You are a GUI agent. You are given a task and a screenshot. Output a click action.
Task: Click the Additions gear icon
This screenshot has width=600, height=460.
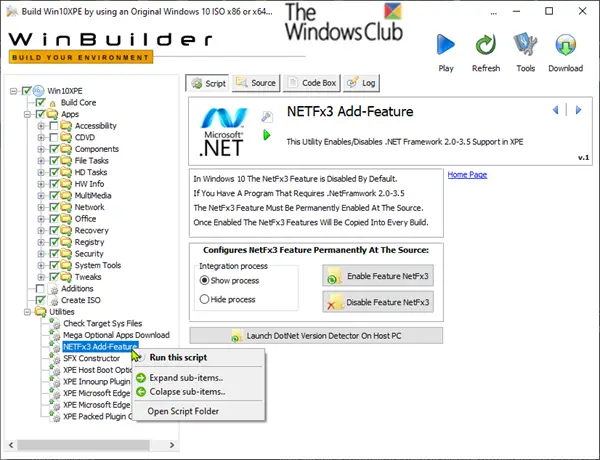[54, 289]
